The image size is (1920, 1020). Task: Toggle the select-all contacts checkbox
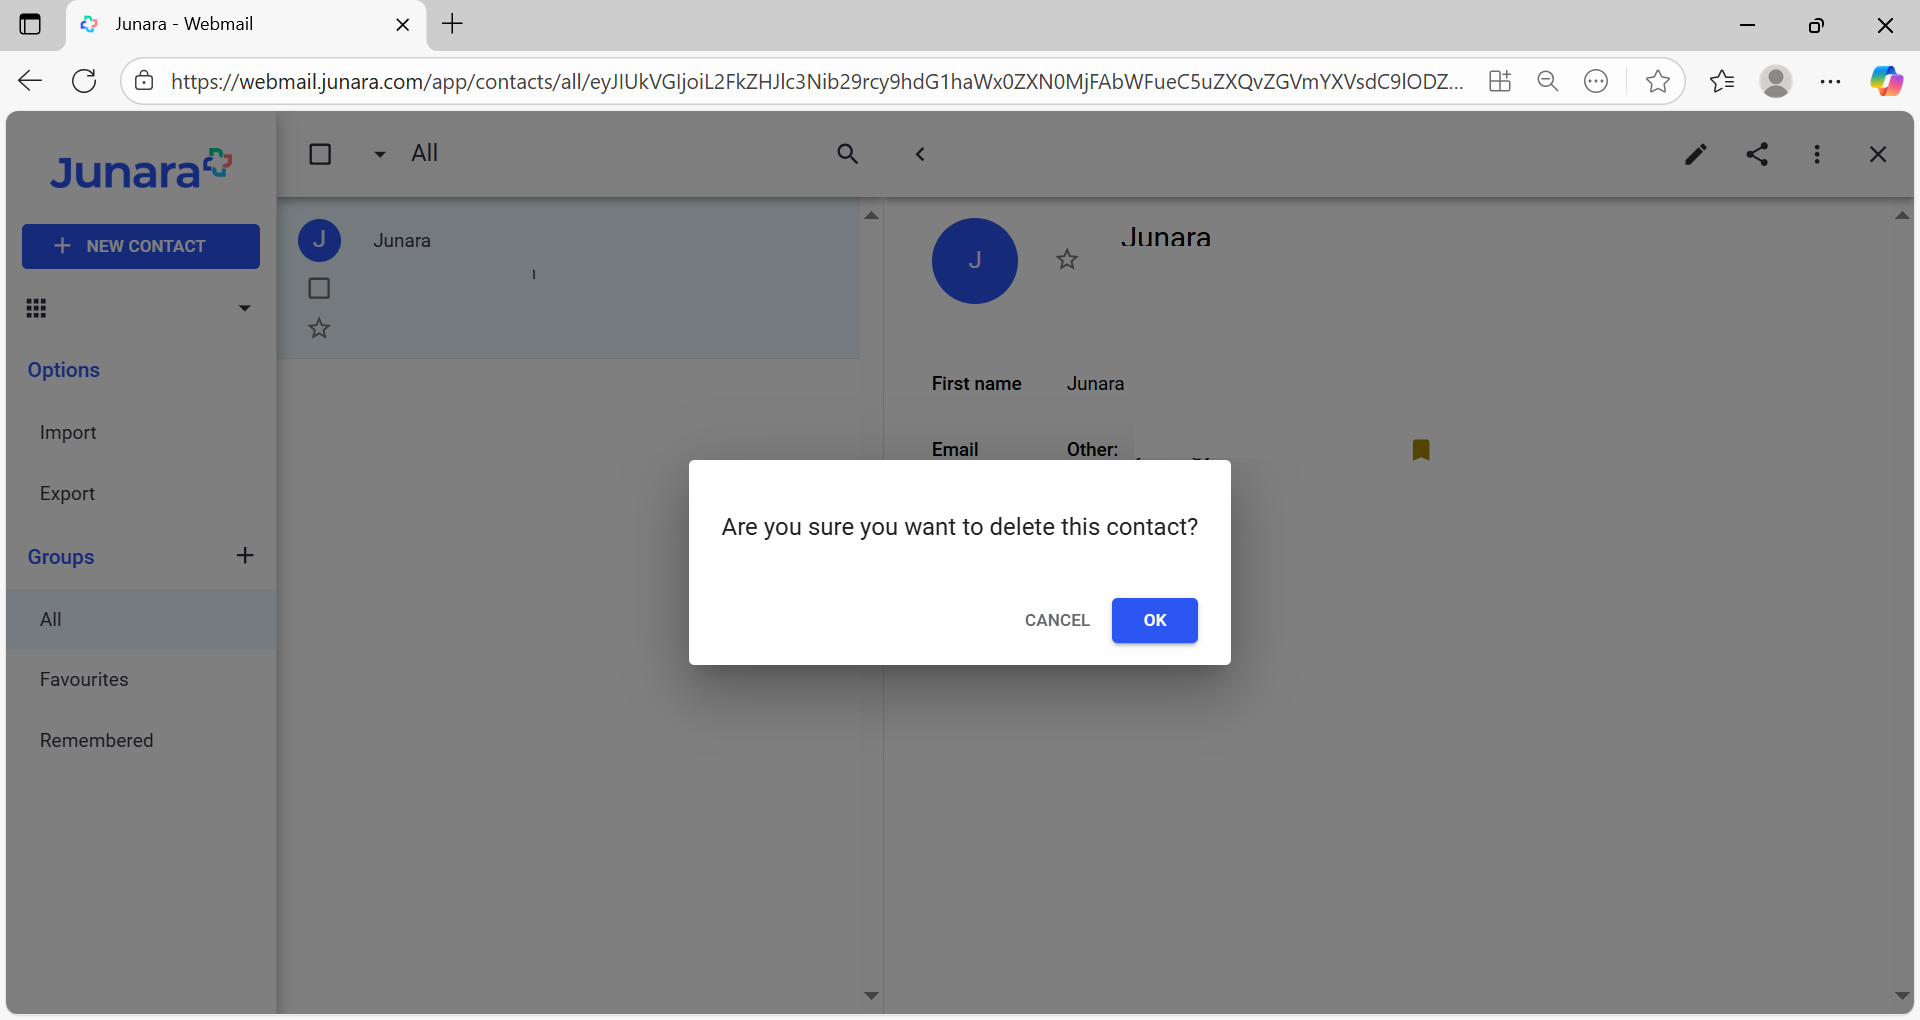320,154
